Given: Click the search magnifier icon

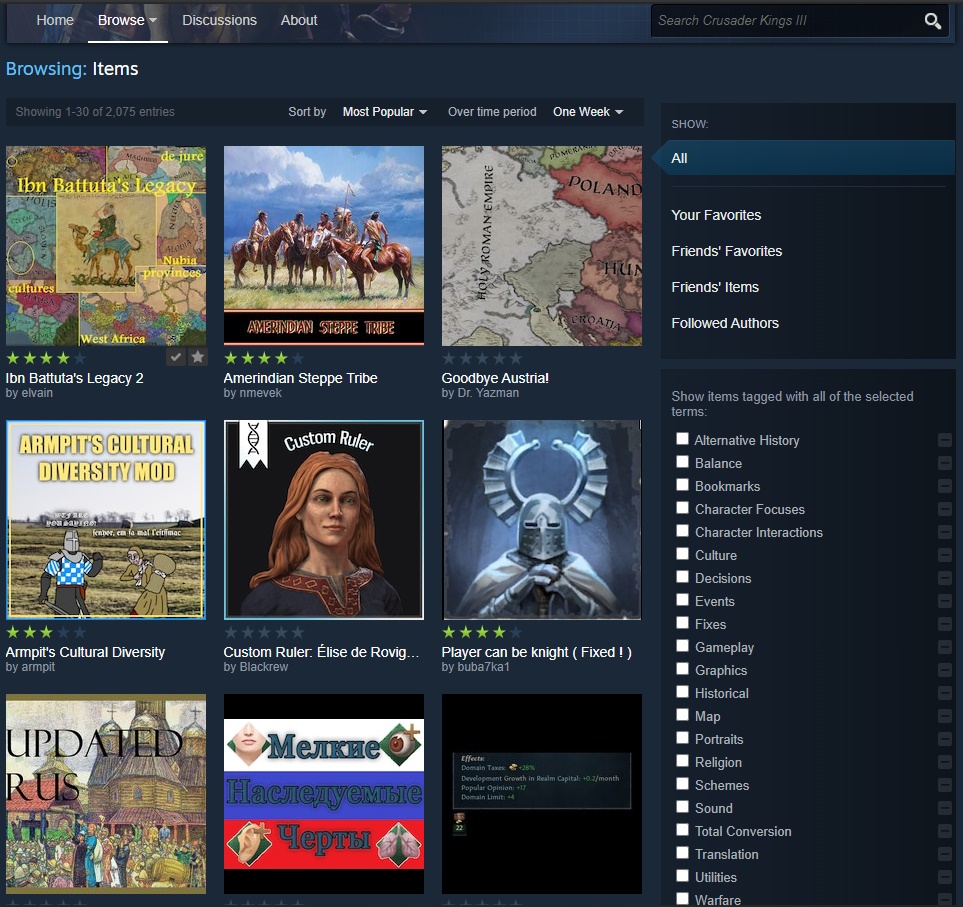Looking at the screenshot, I should (932, 21).
